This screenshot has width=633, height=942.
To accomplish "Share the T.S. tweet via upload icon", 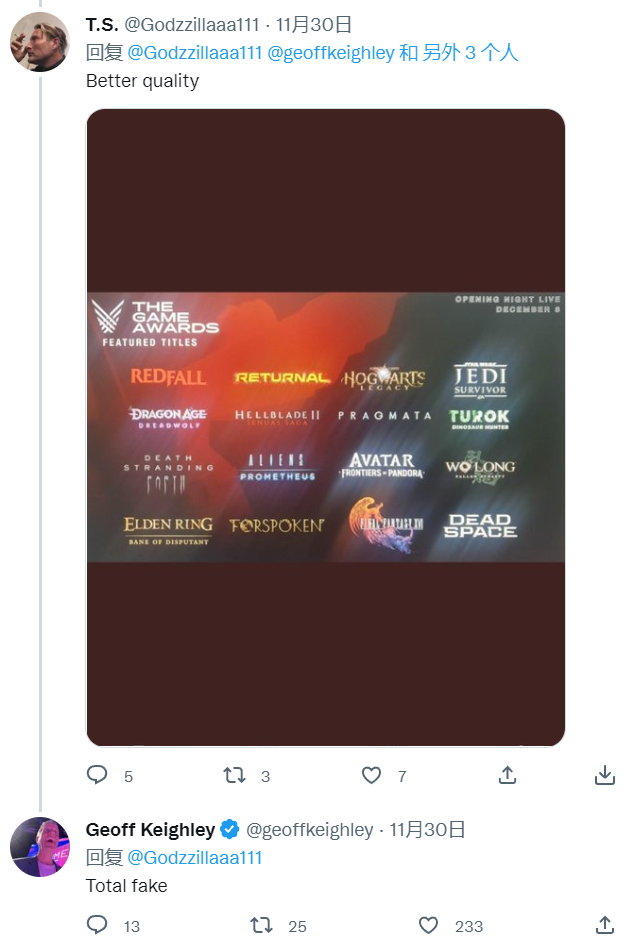I will coord(507,775).
